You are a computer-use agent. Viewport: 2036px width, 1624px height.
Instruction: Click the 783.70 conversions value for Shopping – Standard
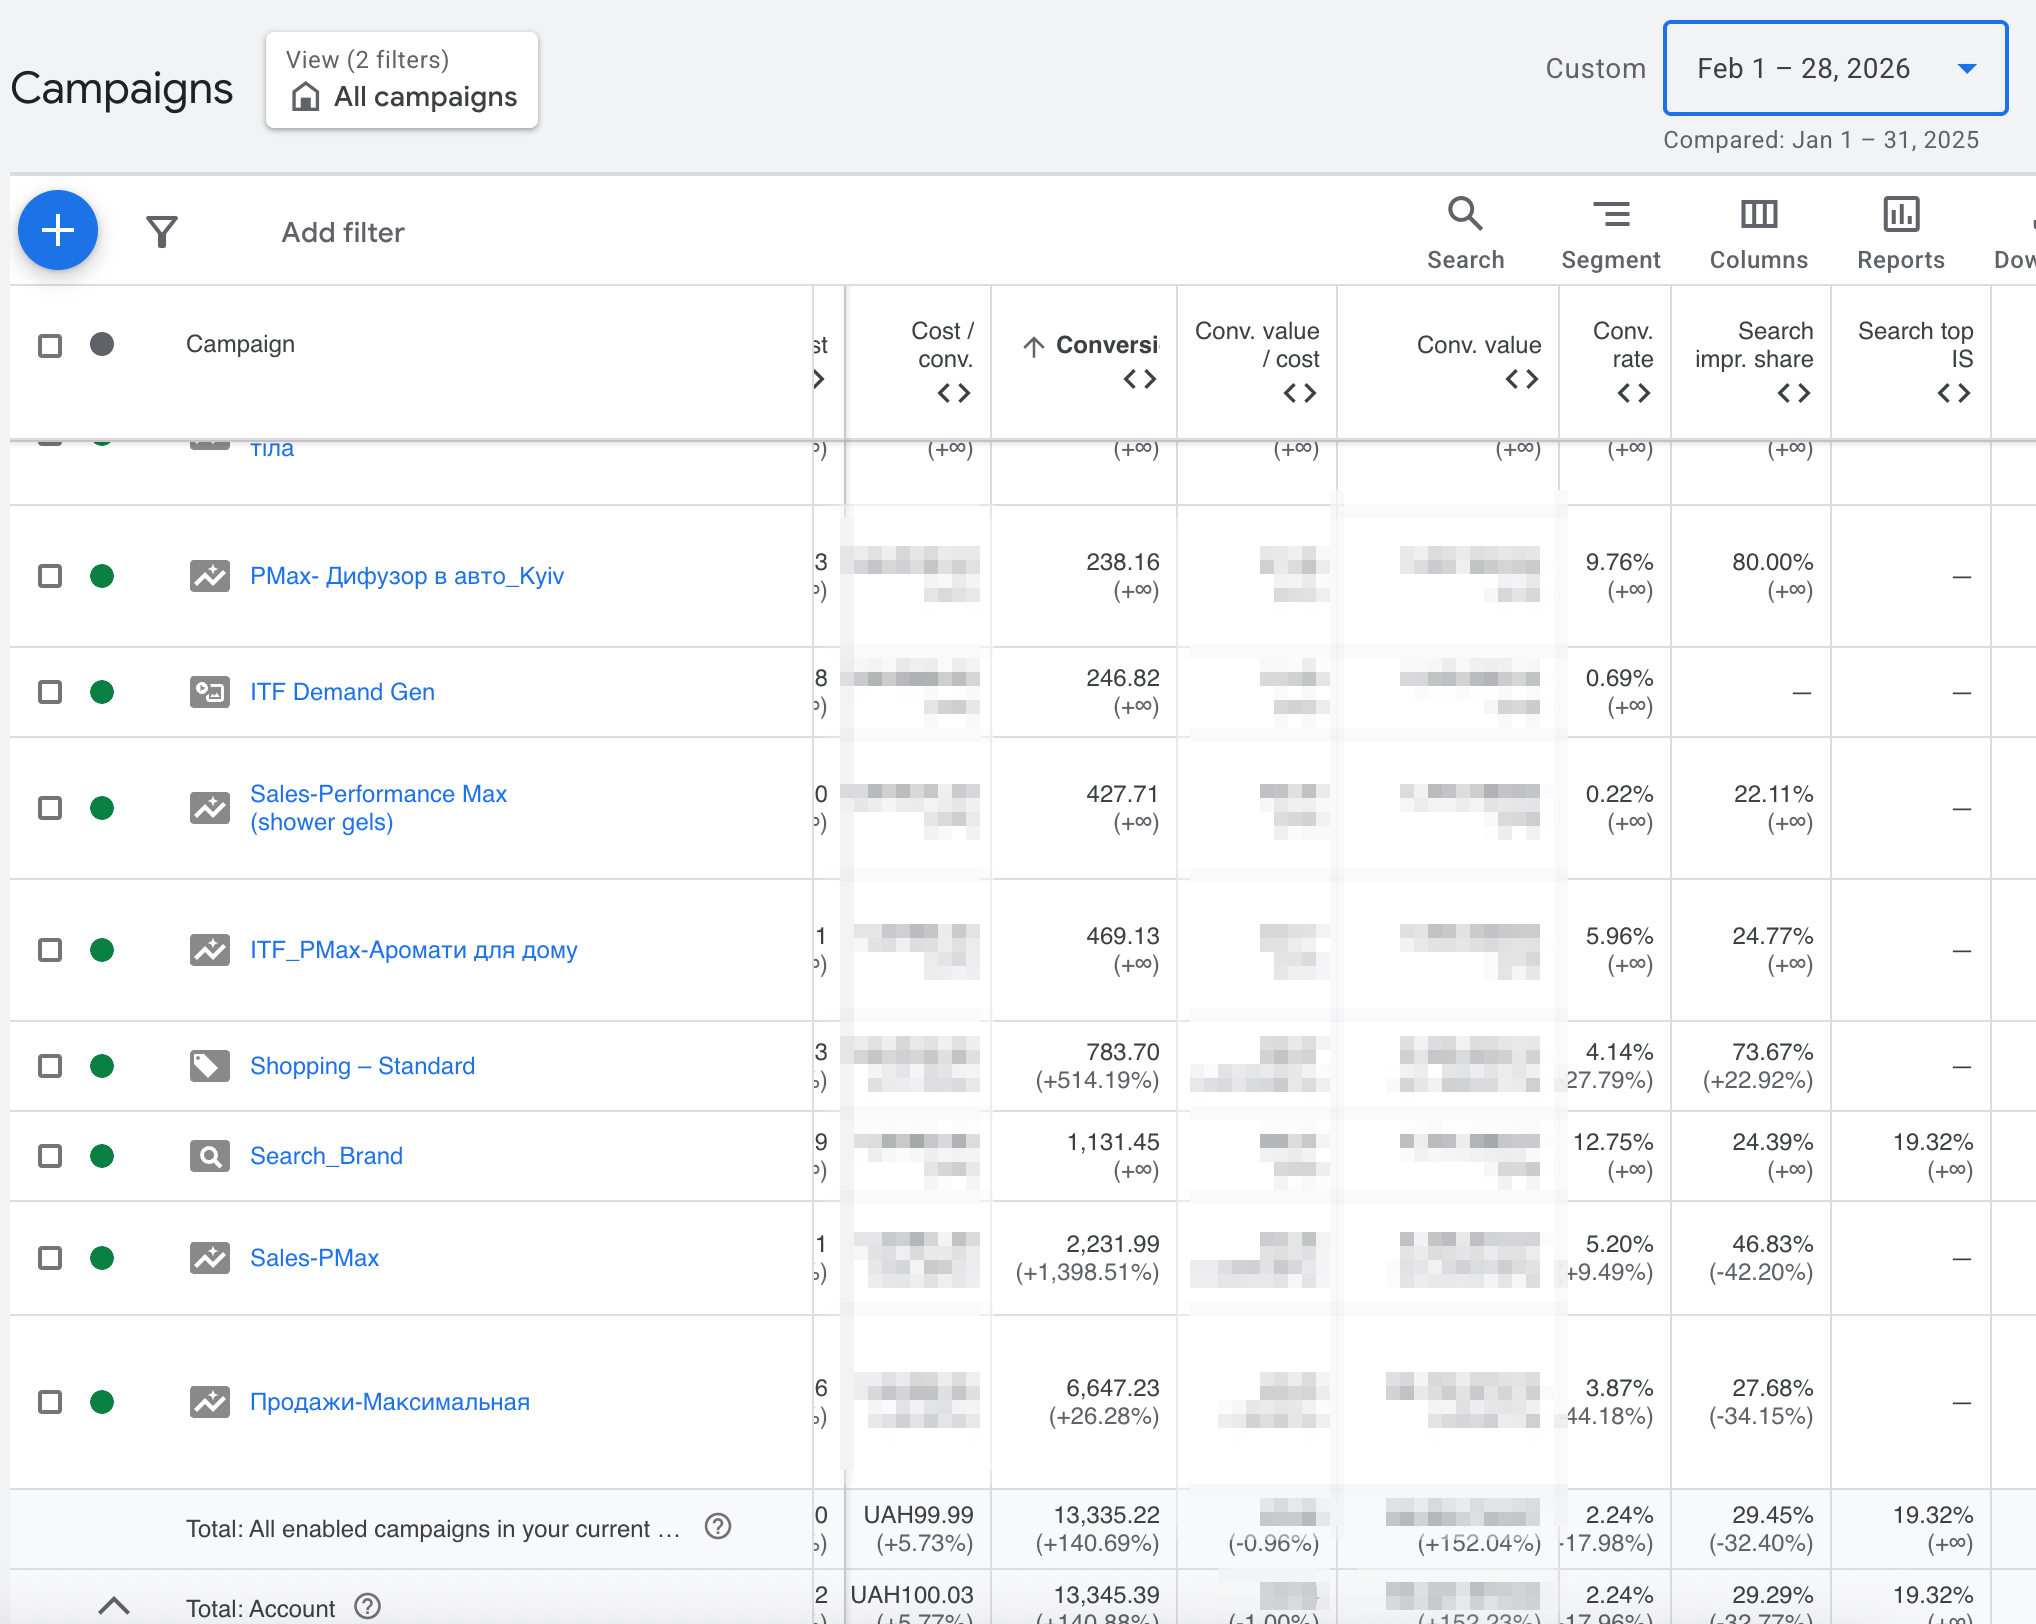1122,1052
